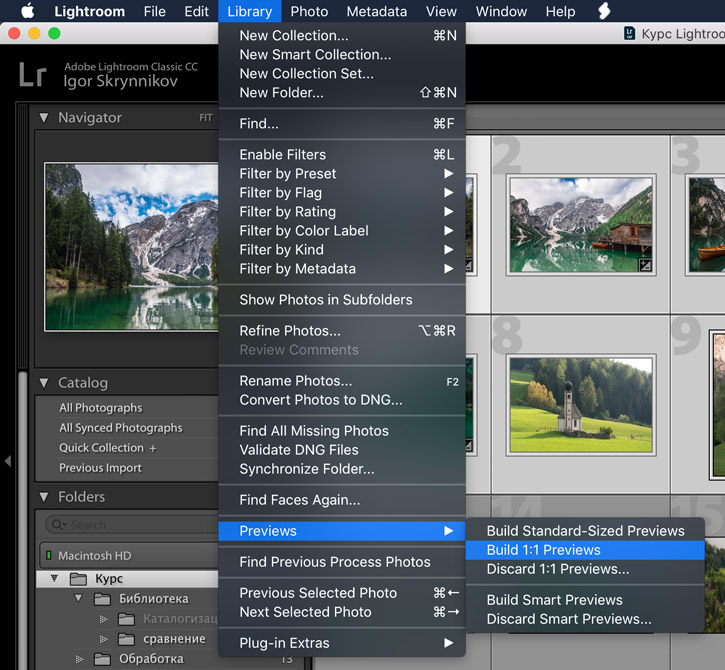Open the Metadata menu
Image resolution: width=725 pixels, height=670 pixels.
[x=376, y=12]
